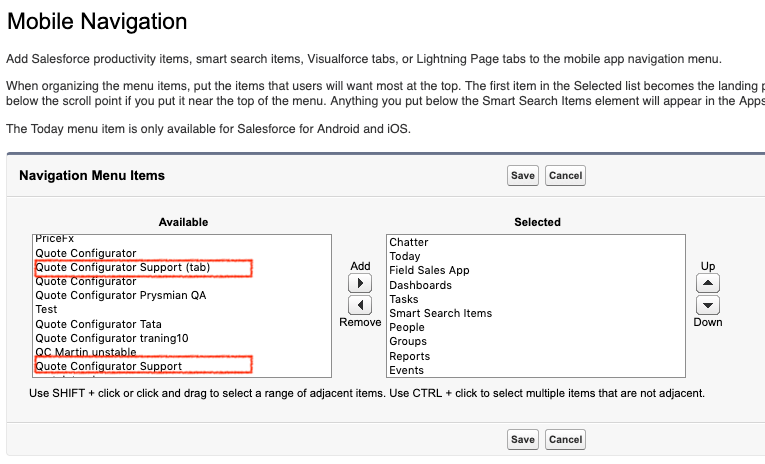Screen dimensions: 765x464
Task: Select Groups in Selected list
Action: (536, 342)
